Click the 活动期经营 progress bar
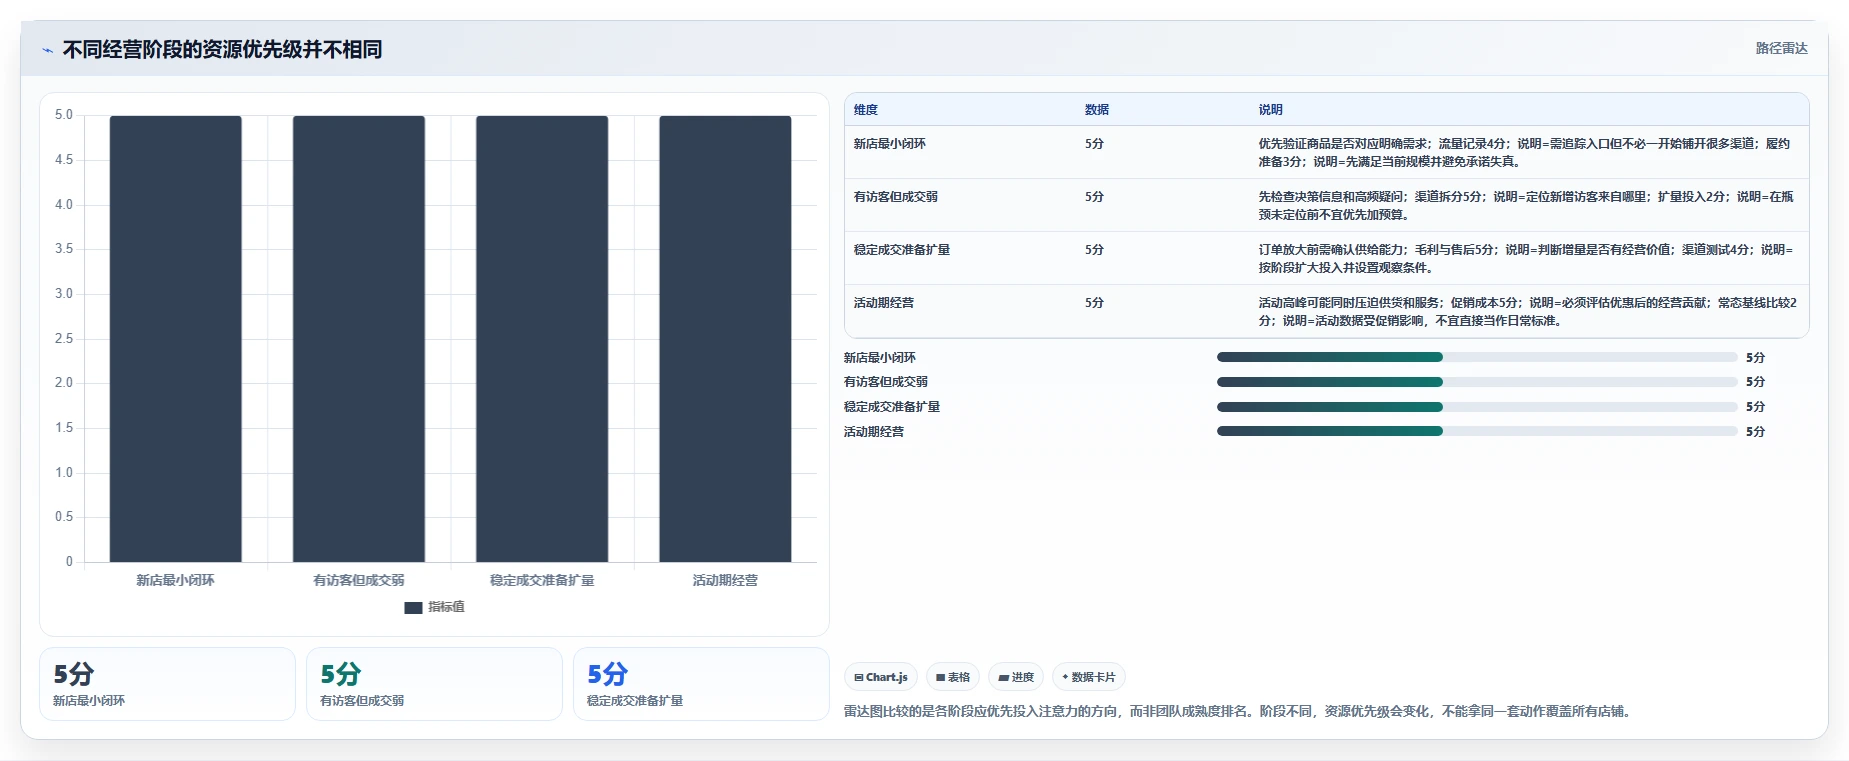This screenshot has height=761, width=1849. click(1476, 431)
